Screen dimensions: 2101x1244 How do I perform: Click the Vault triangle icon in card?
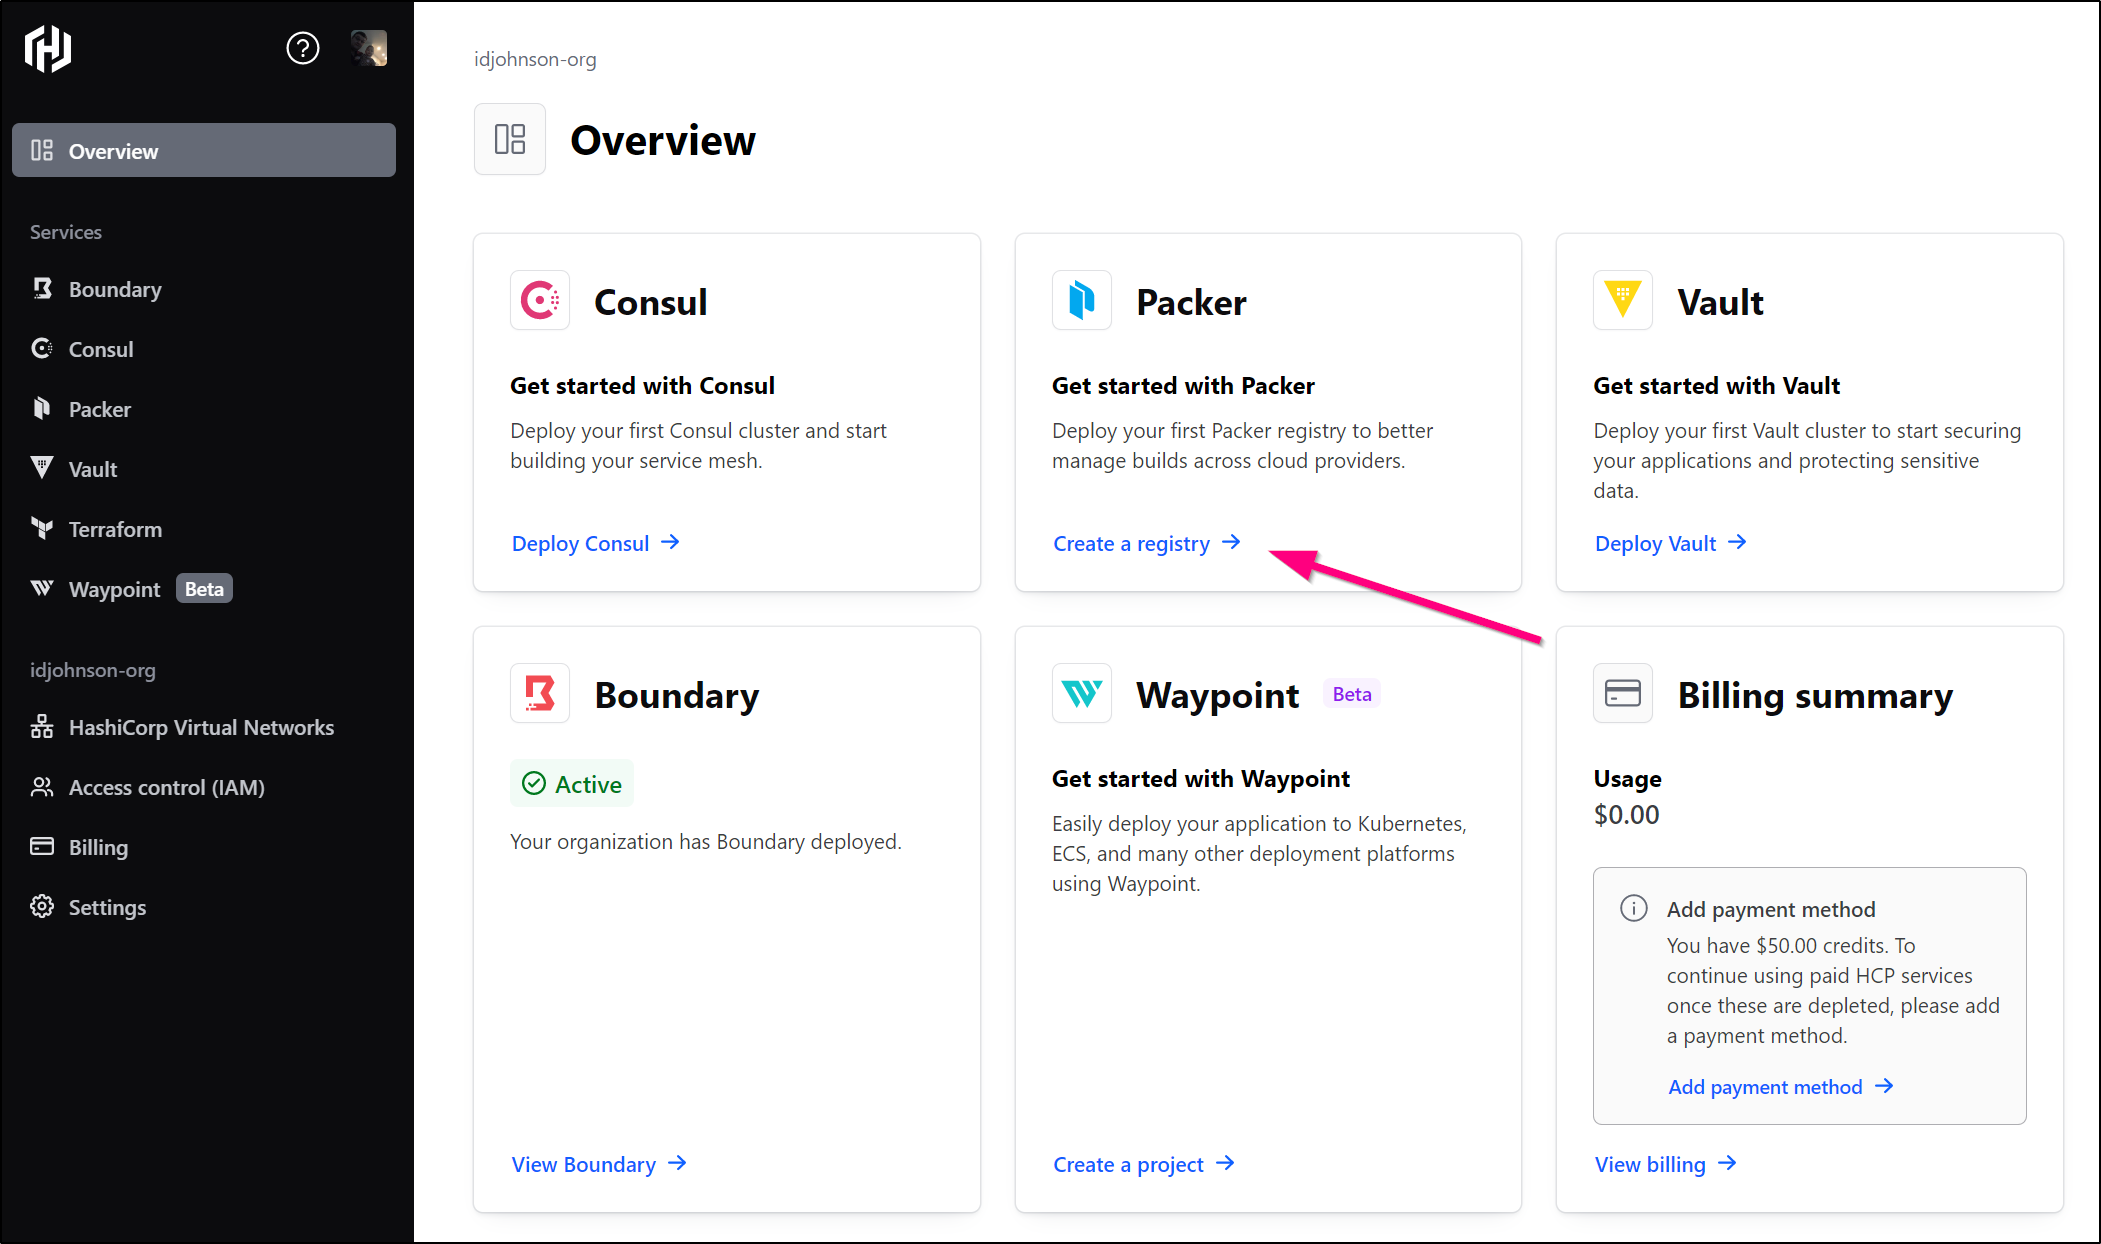[x=1623, y=300]
